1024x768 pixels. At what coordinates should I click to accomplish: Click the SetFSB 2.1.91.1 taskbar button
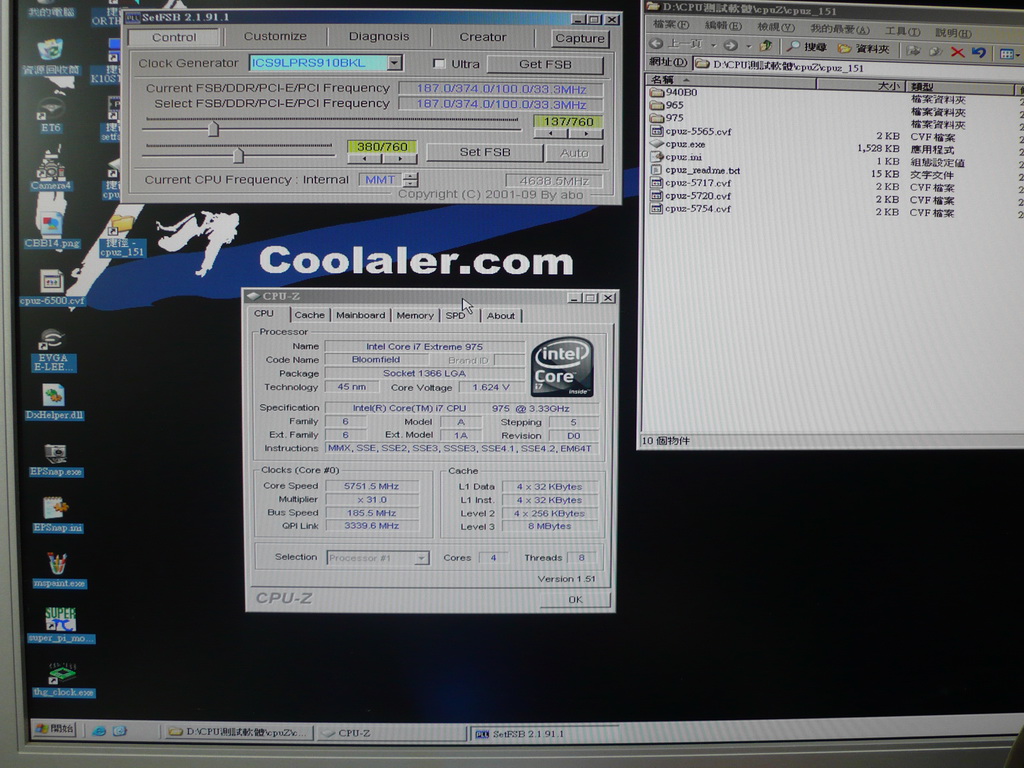click(x=542, y=733)
